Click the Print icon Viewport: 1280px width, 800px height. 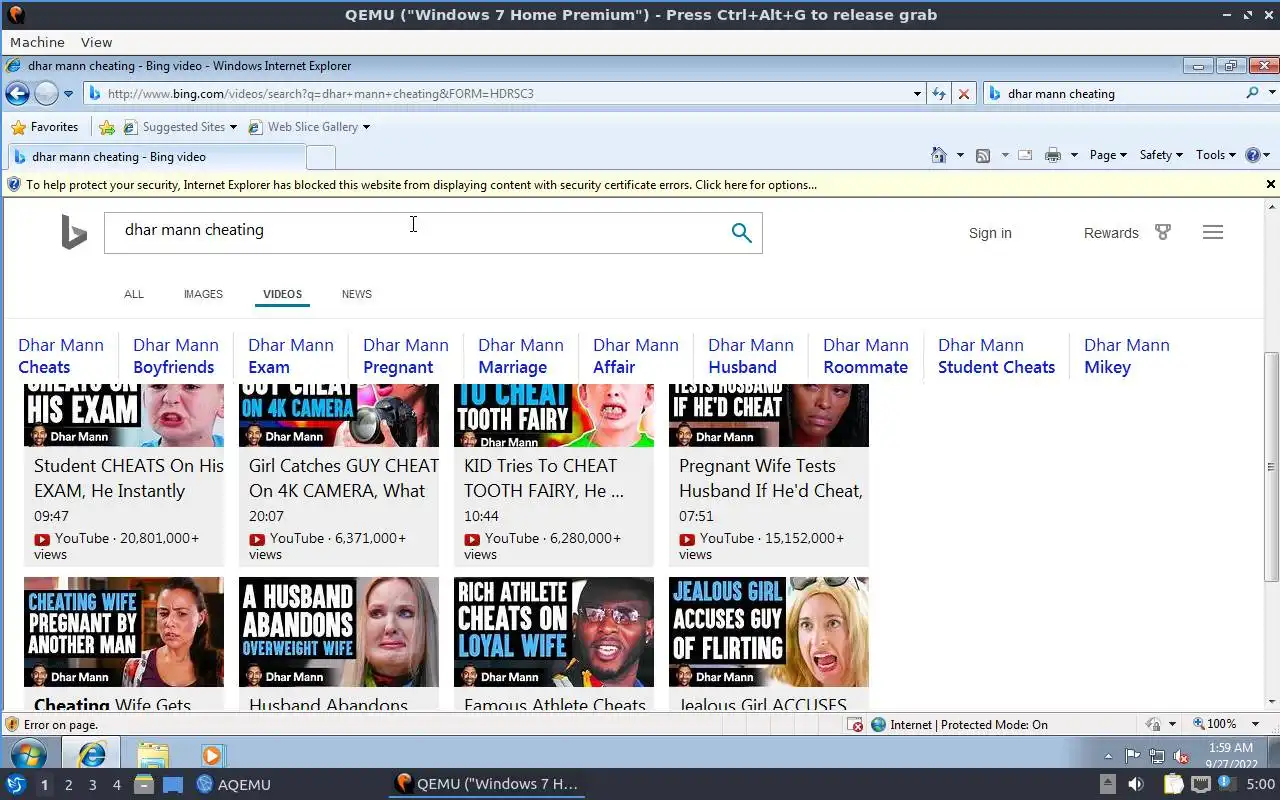click(1053, 155)
